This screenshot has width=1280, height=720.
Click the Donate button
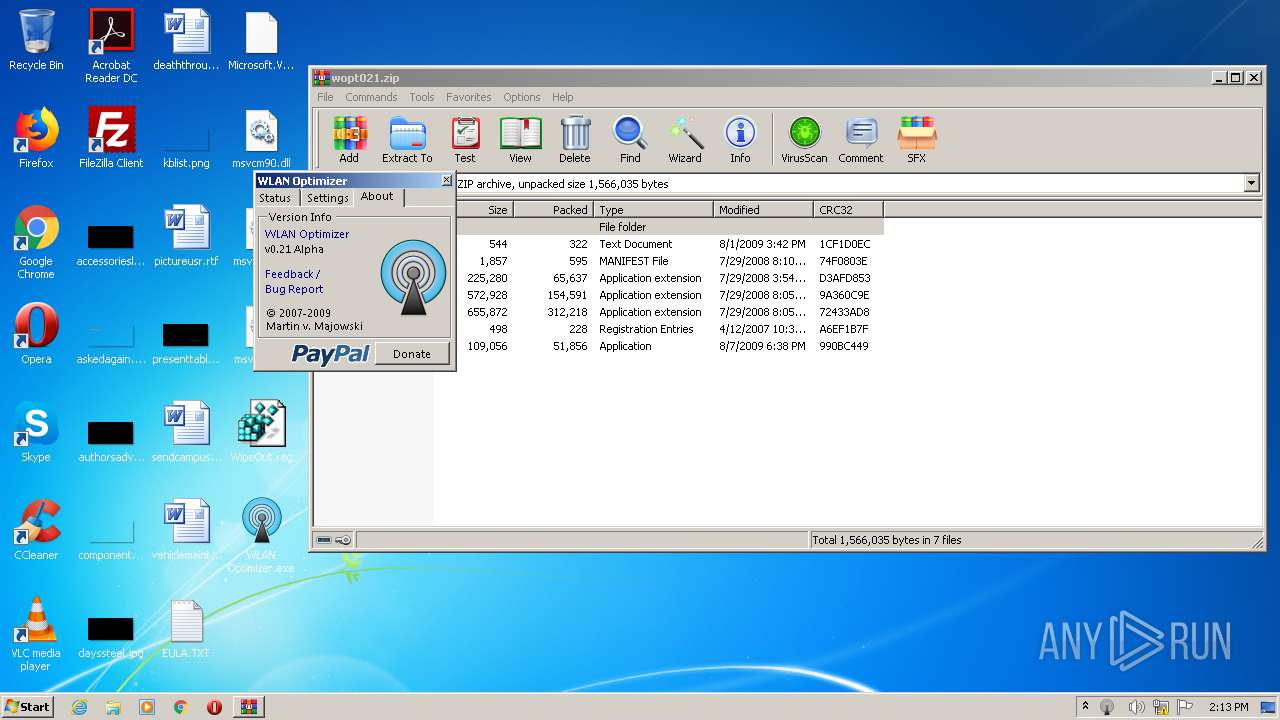pyautogui.click(x=412, y=354)
